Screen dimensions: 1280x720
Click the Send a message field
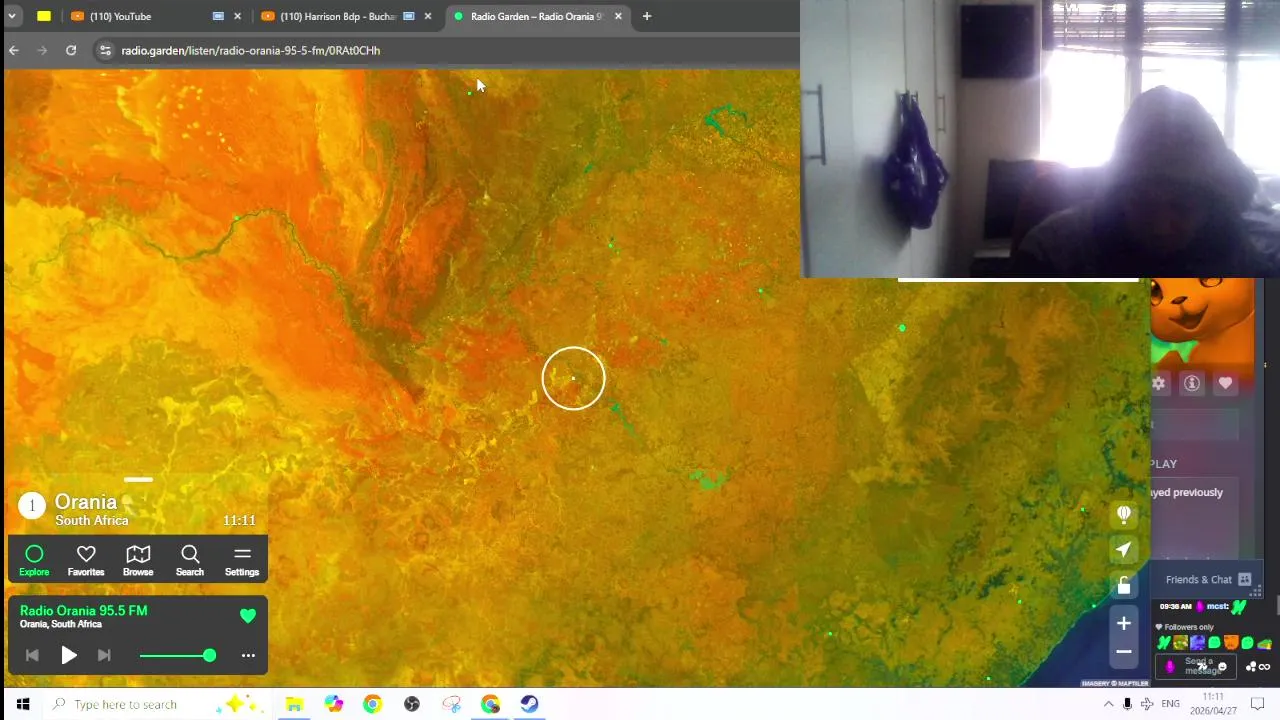(1197, 666)
